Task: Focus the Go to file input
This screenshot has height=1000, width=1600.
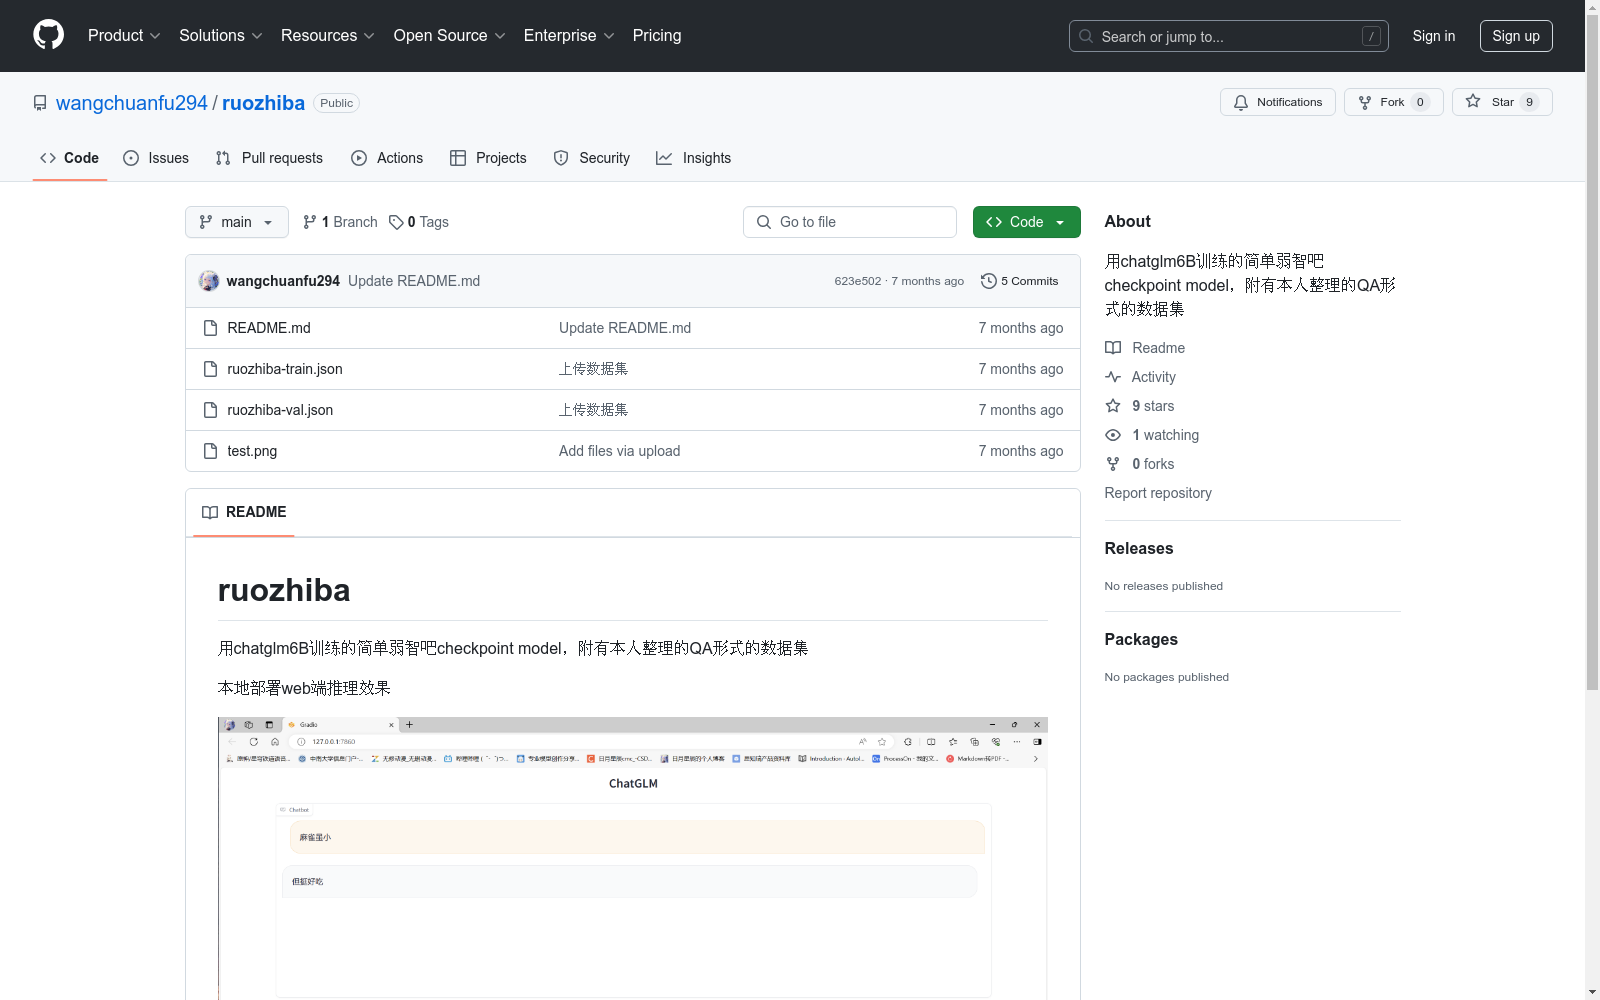Action: pos(850,222)
